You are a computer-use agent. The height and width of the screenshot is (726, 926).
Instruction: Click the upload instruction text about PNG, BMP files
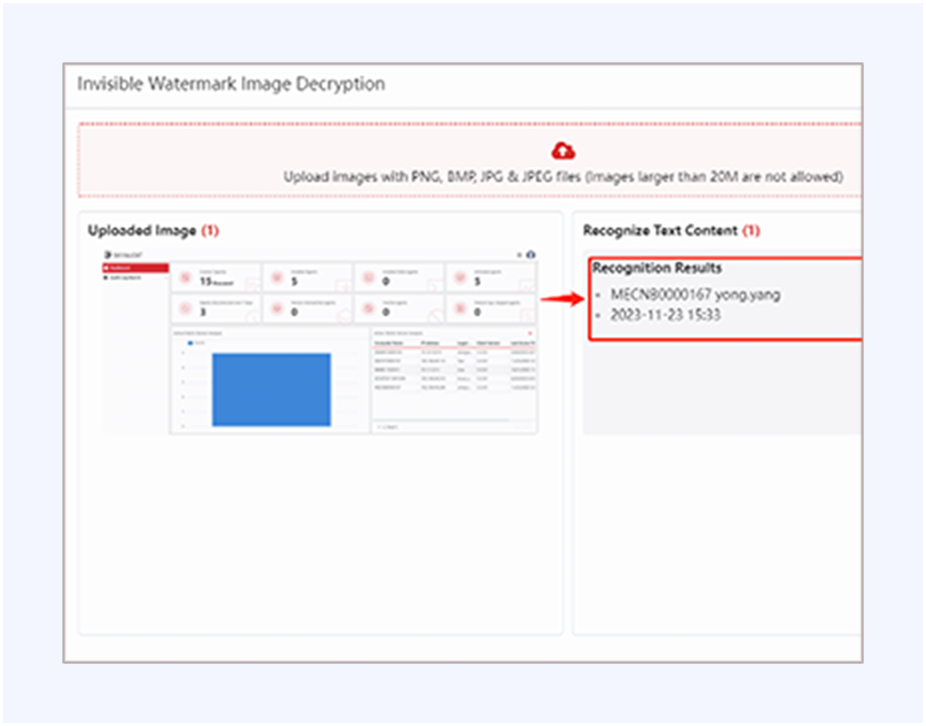coord(563,177)
